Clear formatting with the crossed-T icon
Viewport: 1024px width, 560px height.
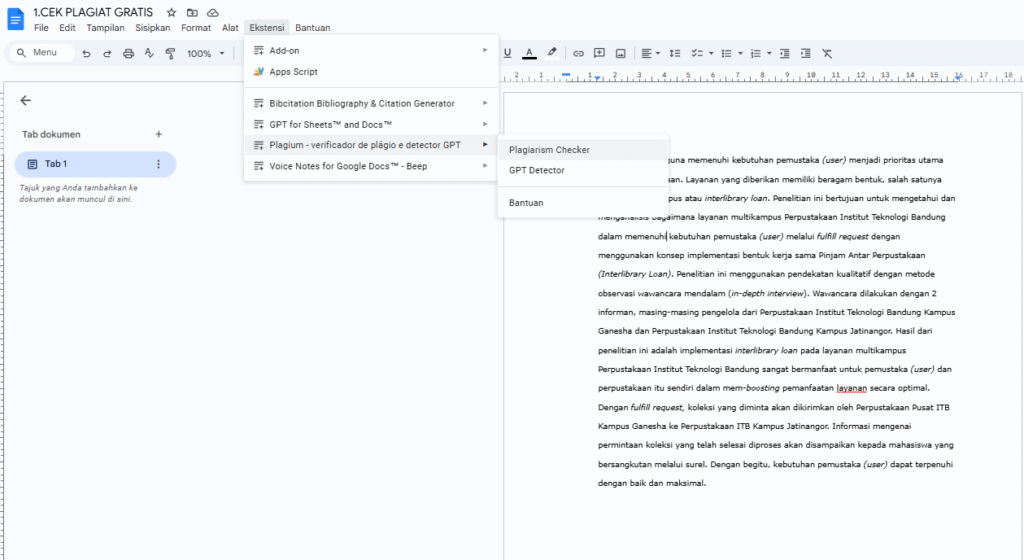point(827,54)
